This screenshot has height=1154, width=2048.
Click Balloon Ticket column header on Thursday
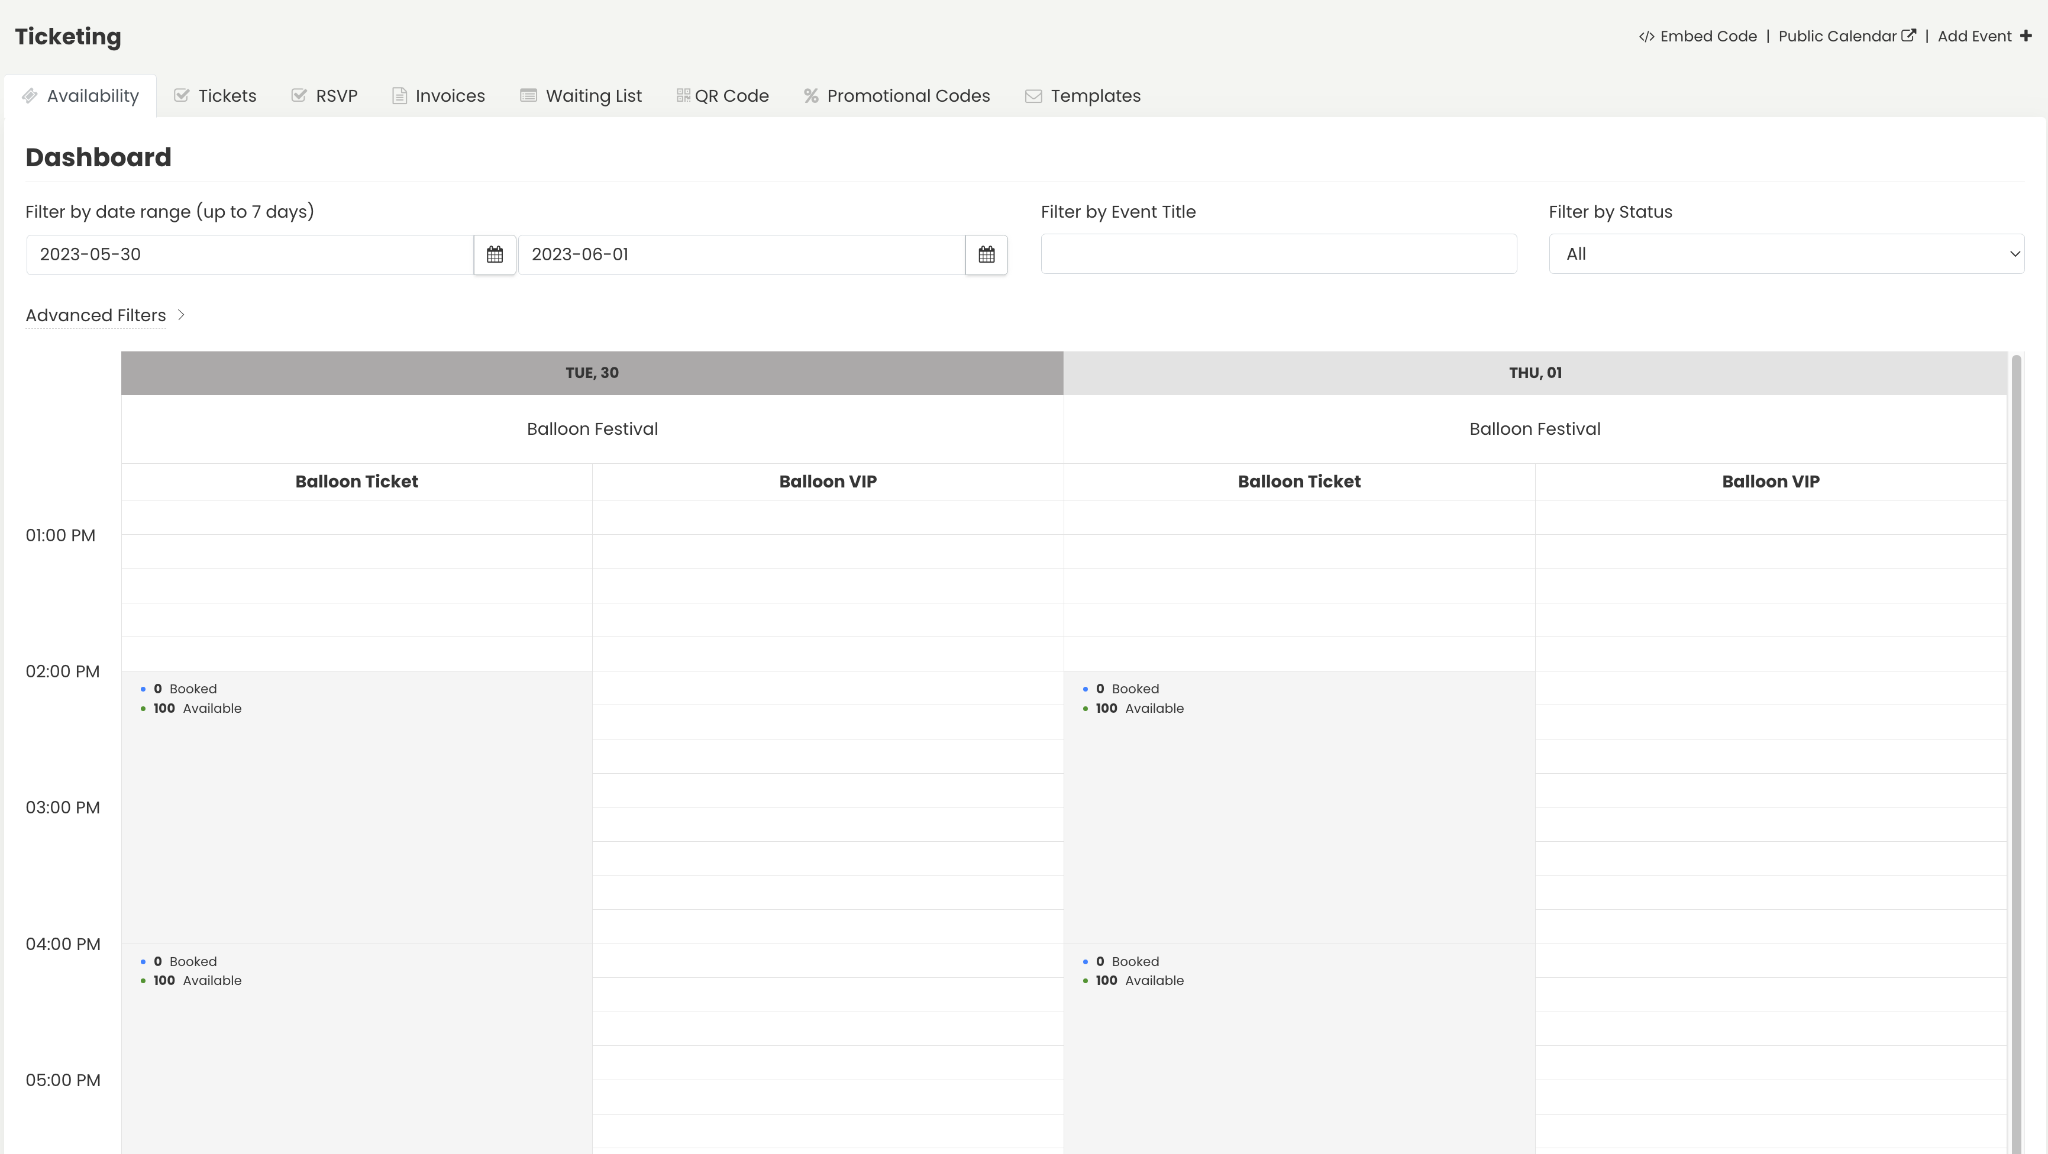tap(1299, 482)
